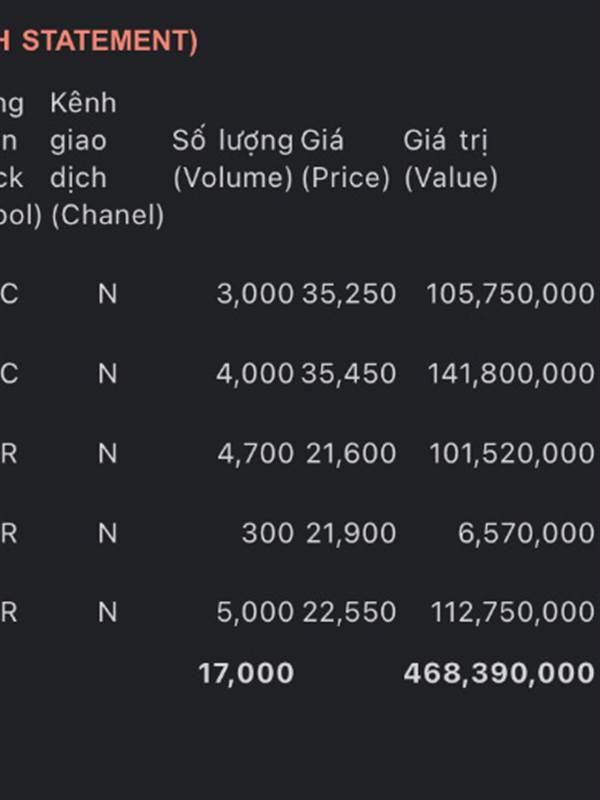Viewport: 600px width, 800px height.
Task: Click the volume 4,700 cell
Action: tap(256, 454)
